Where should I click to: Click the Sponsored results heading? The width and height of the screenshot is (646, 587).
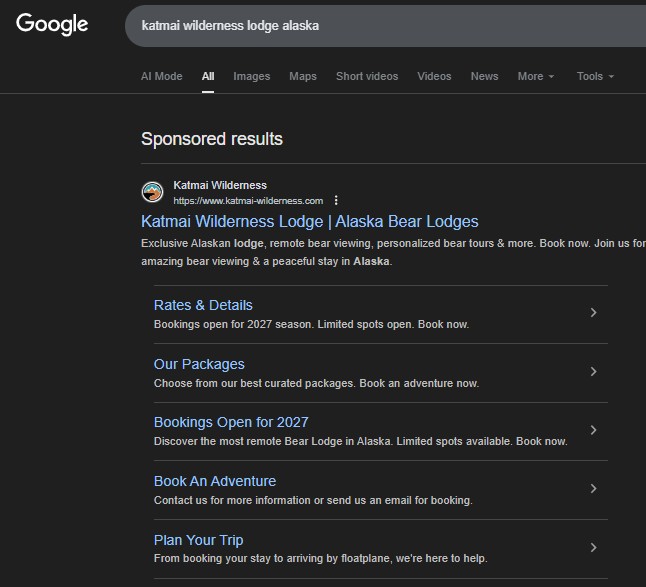tap(212, 139)
